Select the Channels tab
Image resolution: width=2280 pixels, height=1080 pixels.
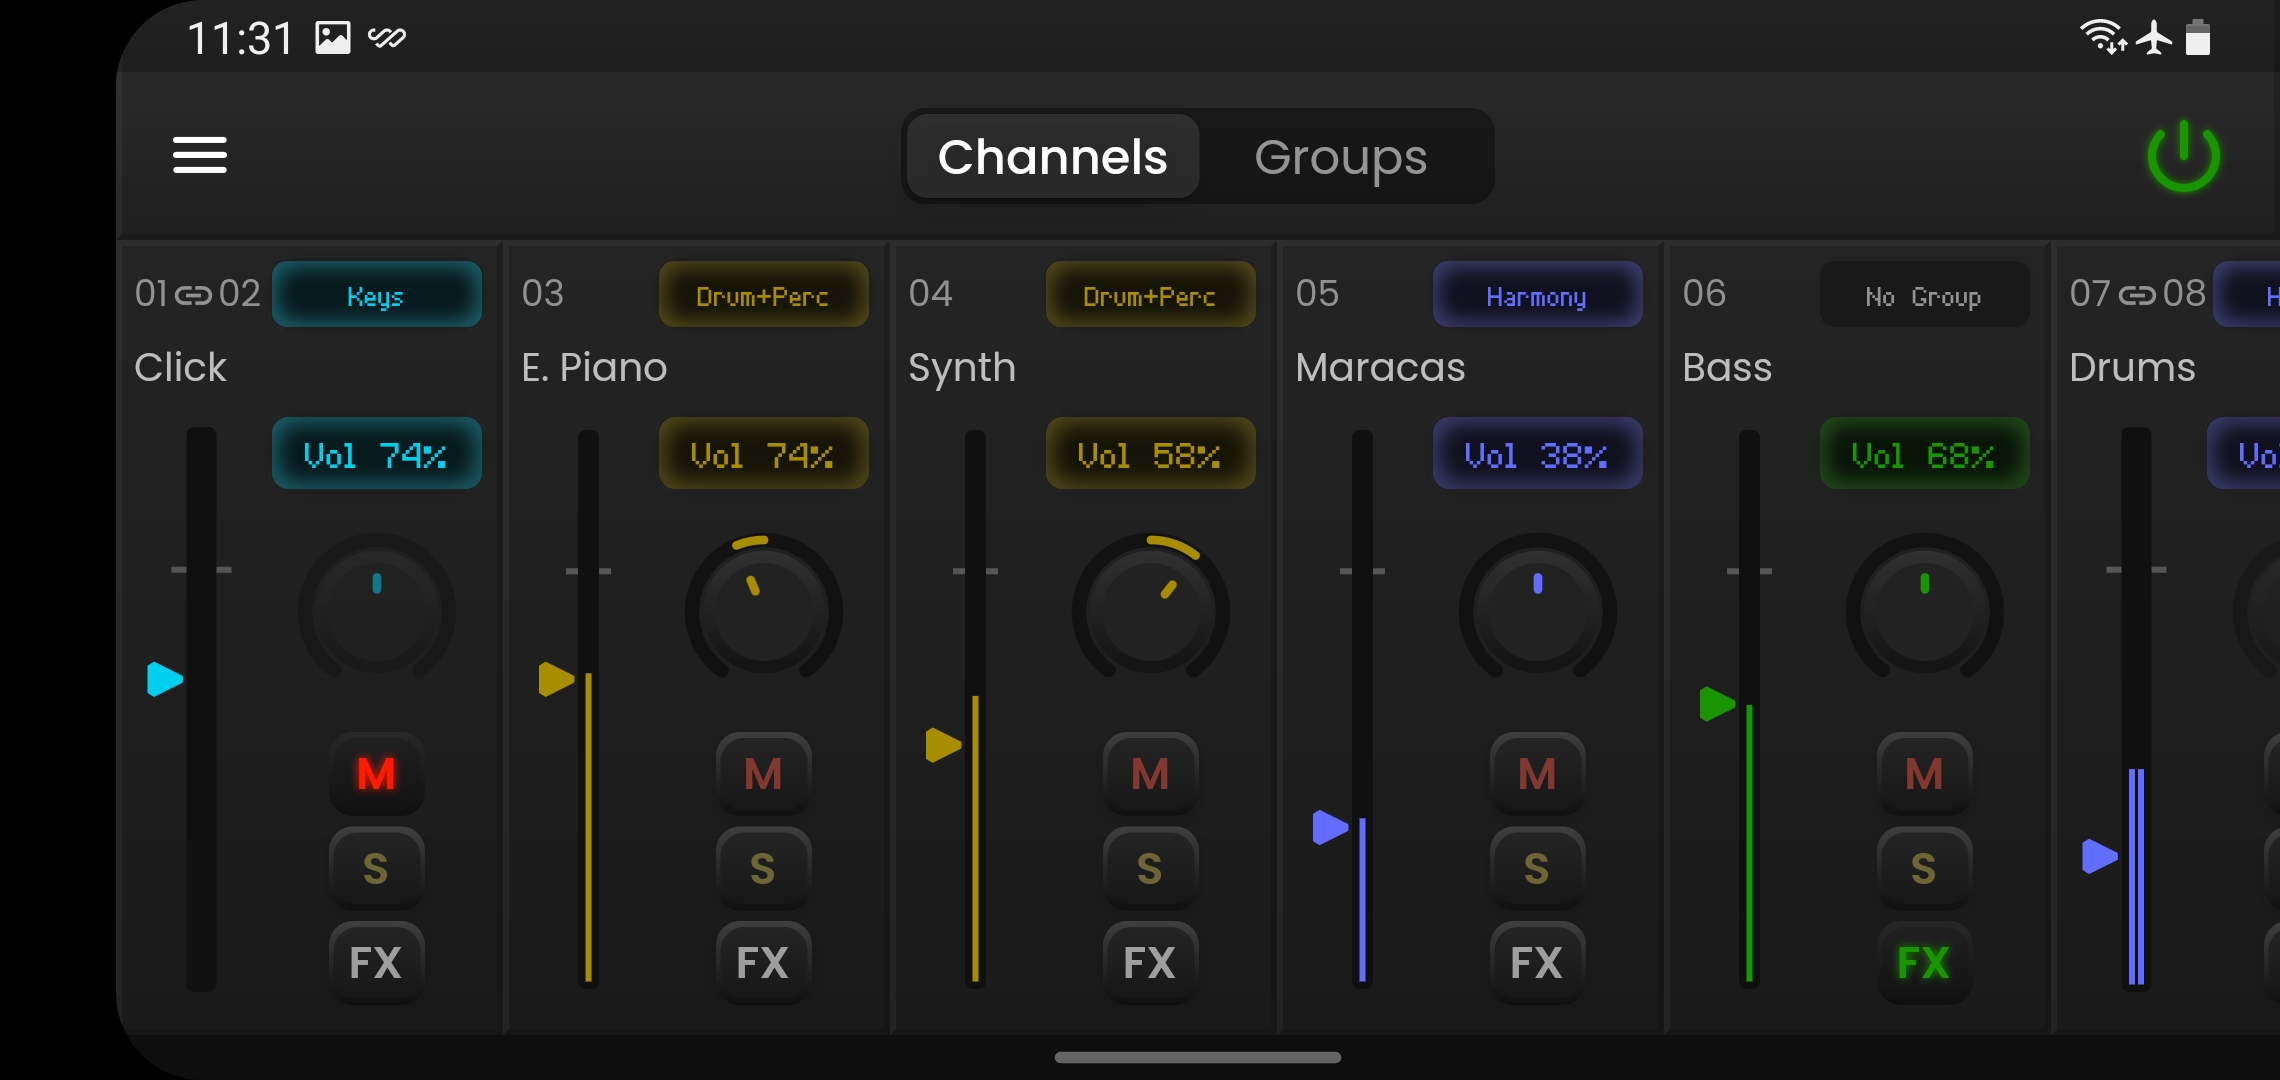click(1052, 157)
